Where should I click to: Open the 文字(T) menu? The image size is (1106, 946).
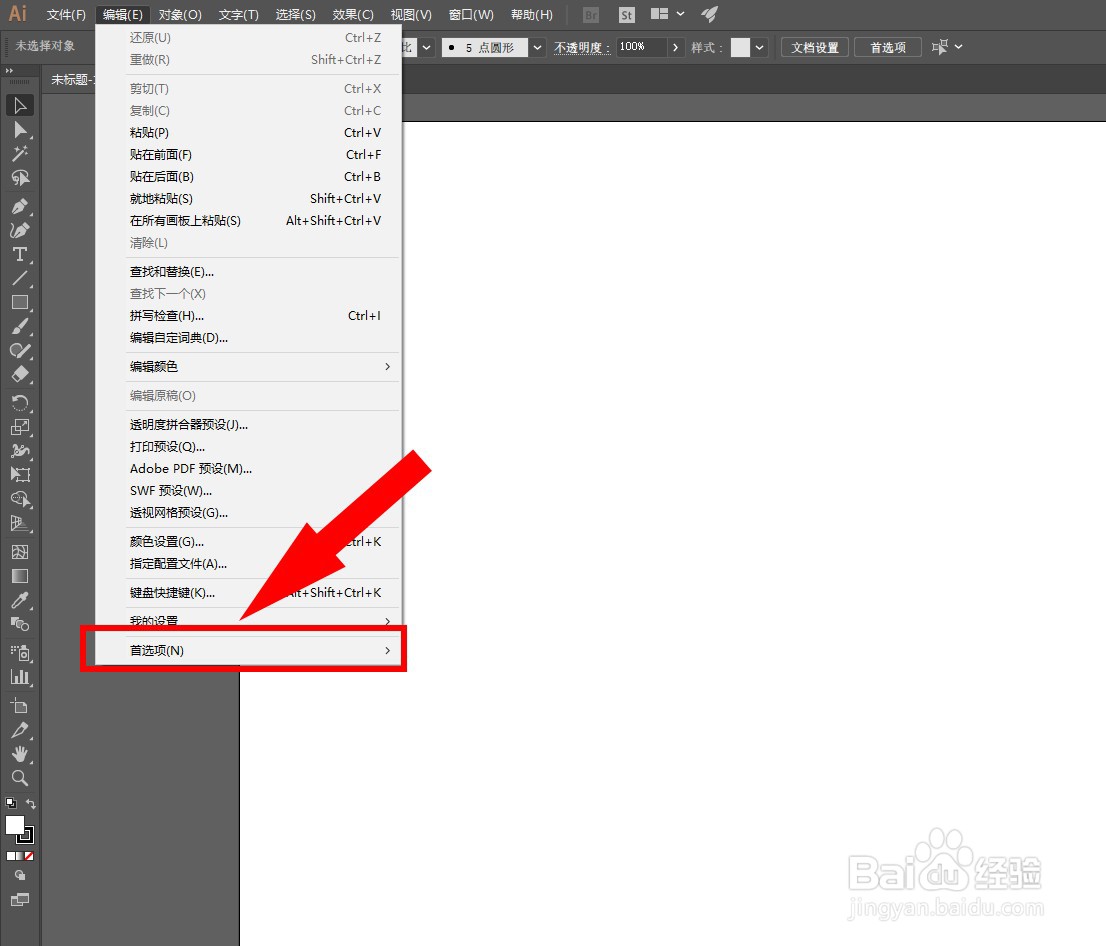[238, 15]
